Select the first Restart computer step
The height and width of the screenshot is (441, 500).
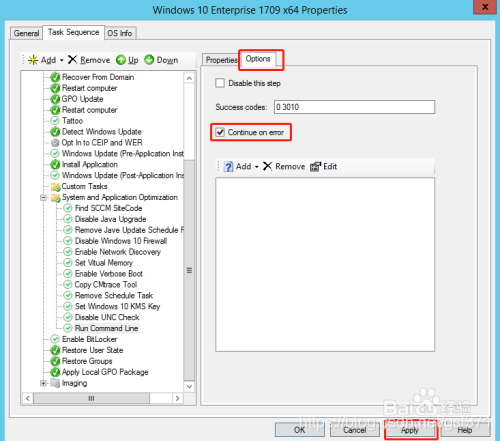(89, 88)
